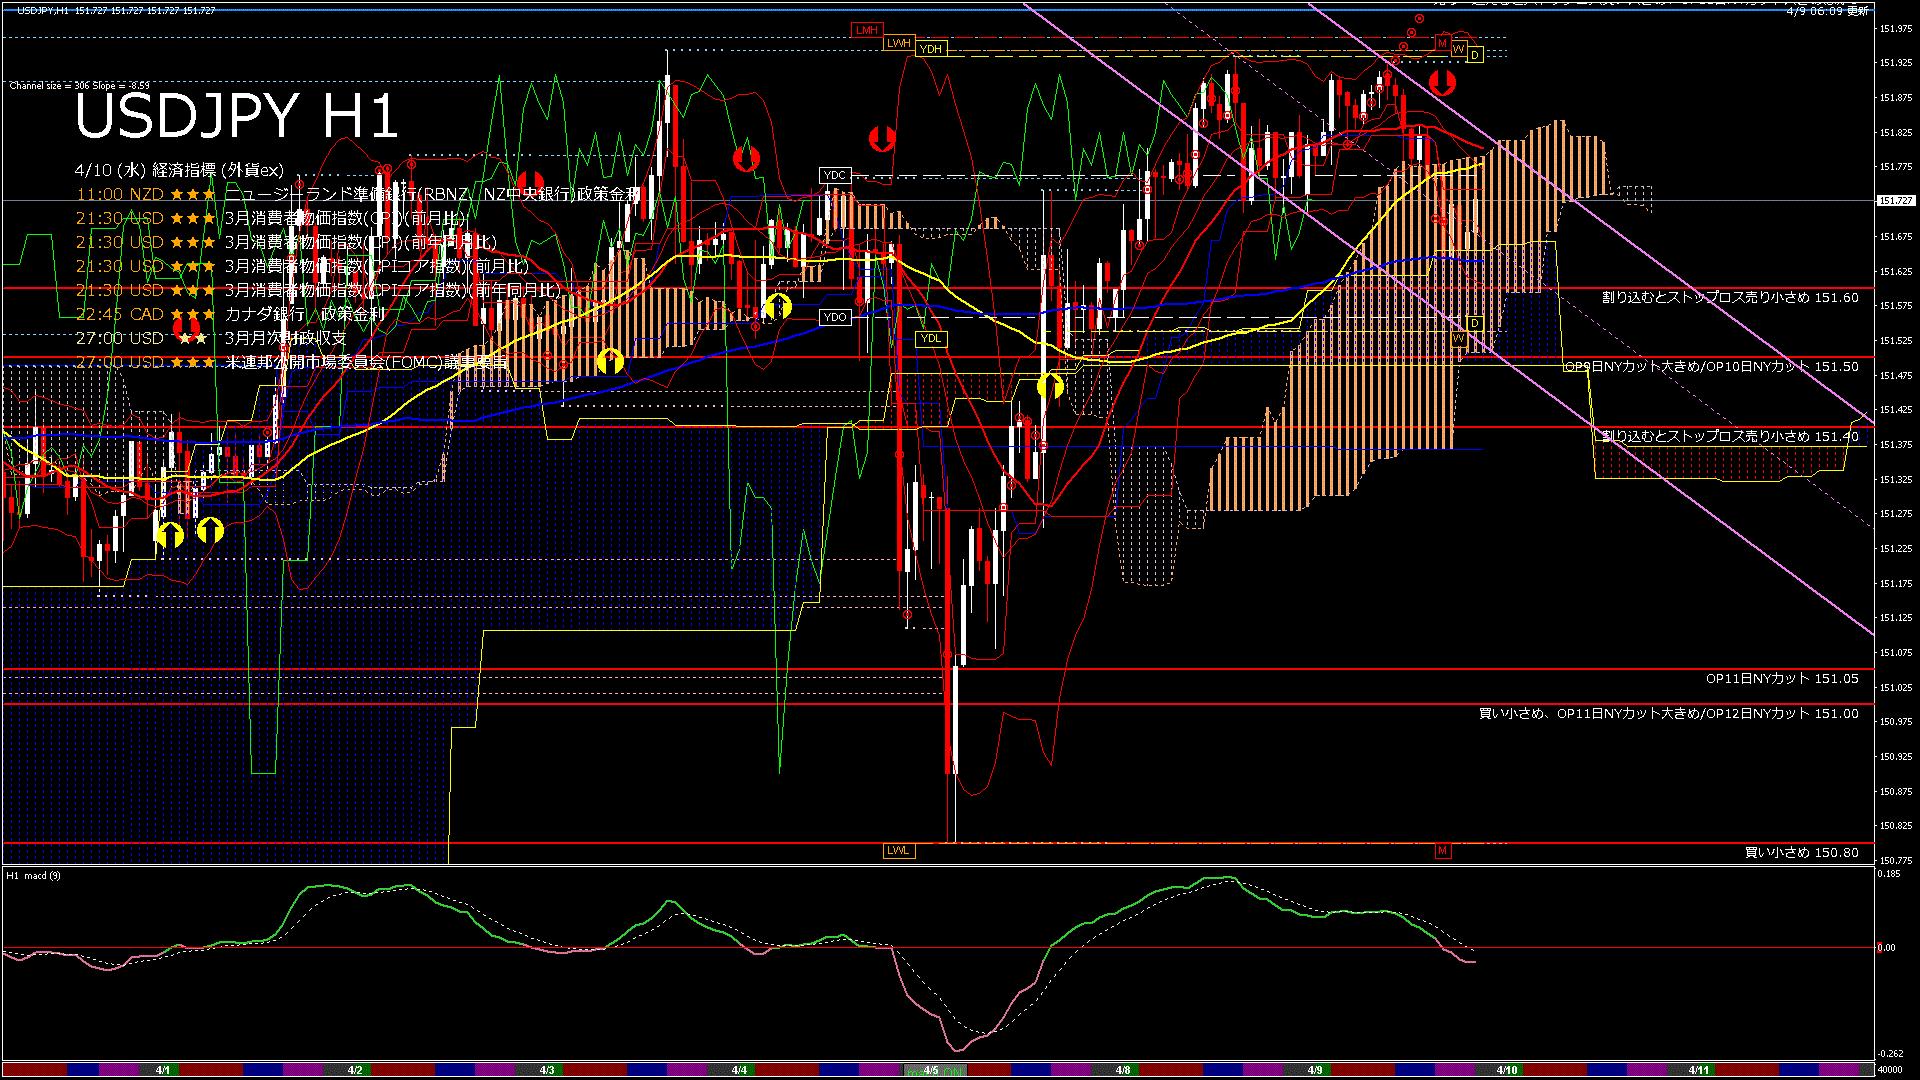Screen dimensions: 1920x1080
Task: Click the 4/4 date marker
Action: coord(739,1070)
